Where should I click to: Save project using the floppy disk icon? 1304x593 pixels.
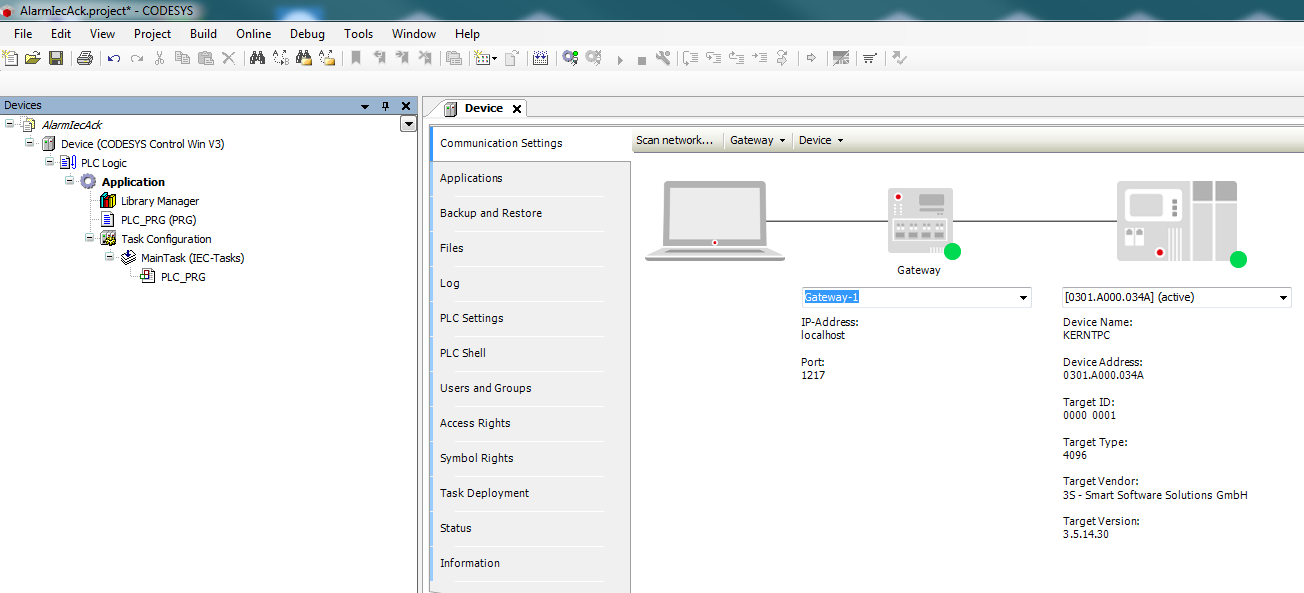click(56, 58)
